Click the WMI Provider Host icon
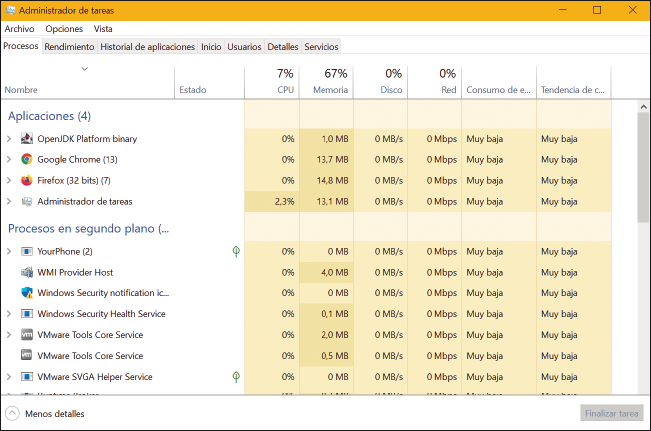This screenshot has height=431, width=651. pos(27,272)
